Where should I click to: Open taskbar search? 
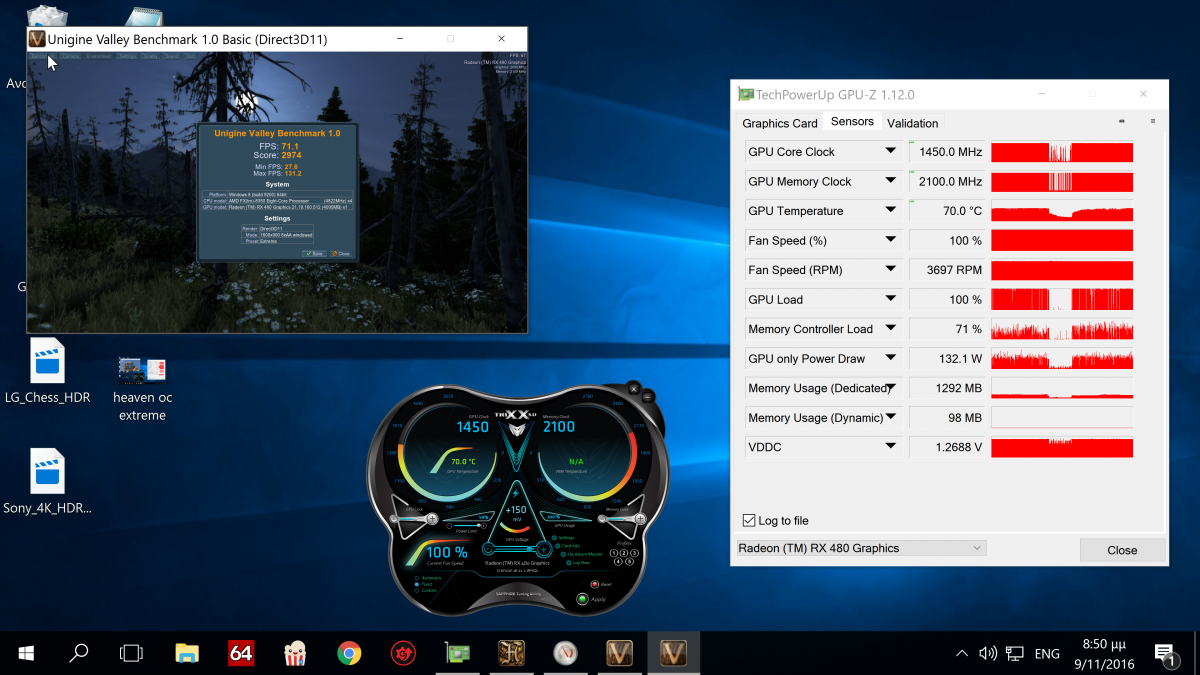pyautogui.click(x=78, y=653)
